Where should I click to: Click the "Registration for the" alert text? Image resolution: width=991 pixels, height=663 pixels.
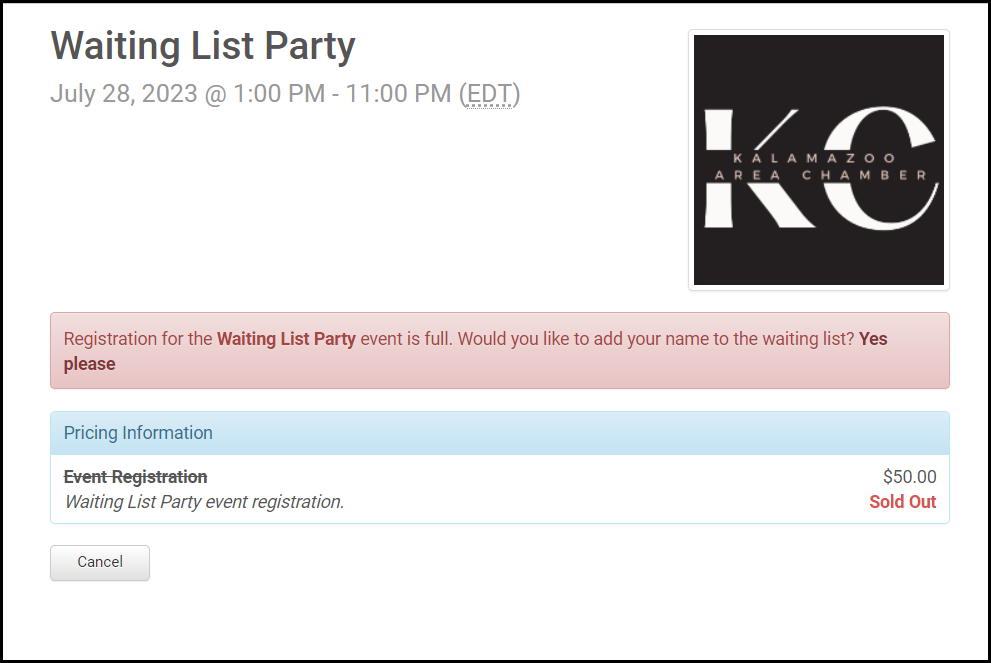[x=138, y=339]
